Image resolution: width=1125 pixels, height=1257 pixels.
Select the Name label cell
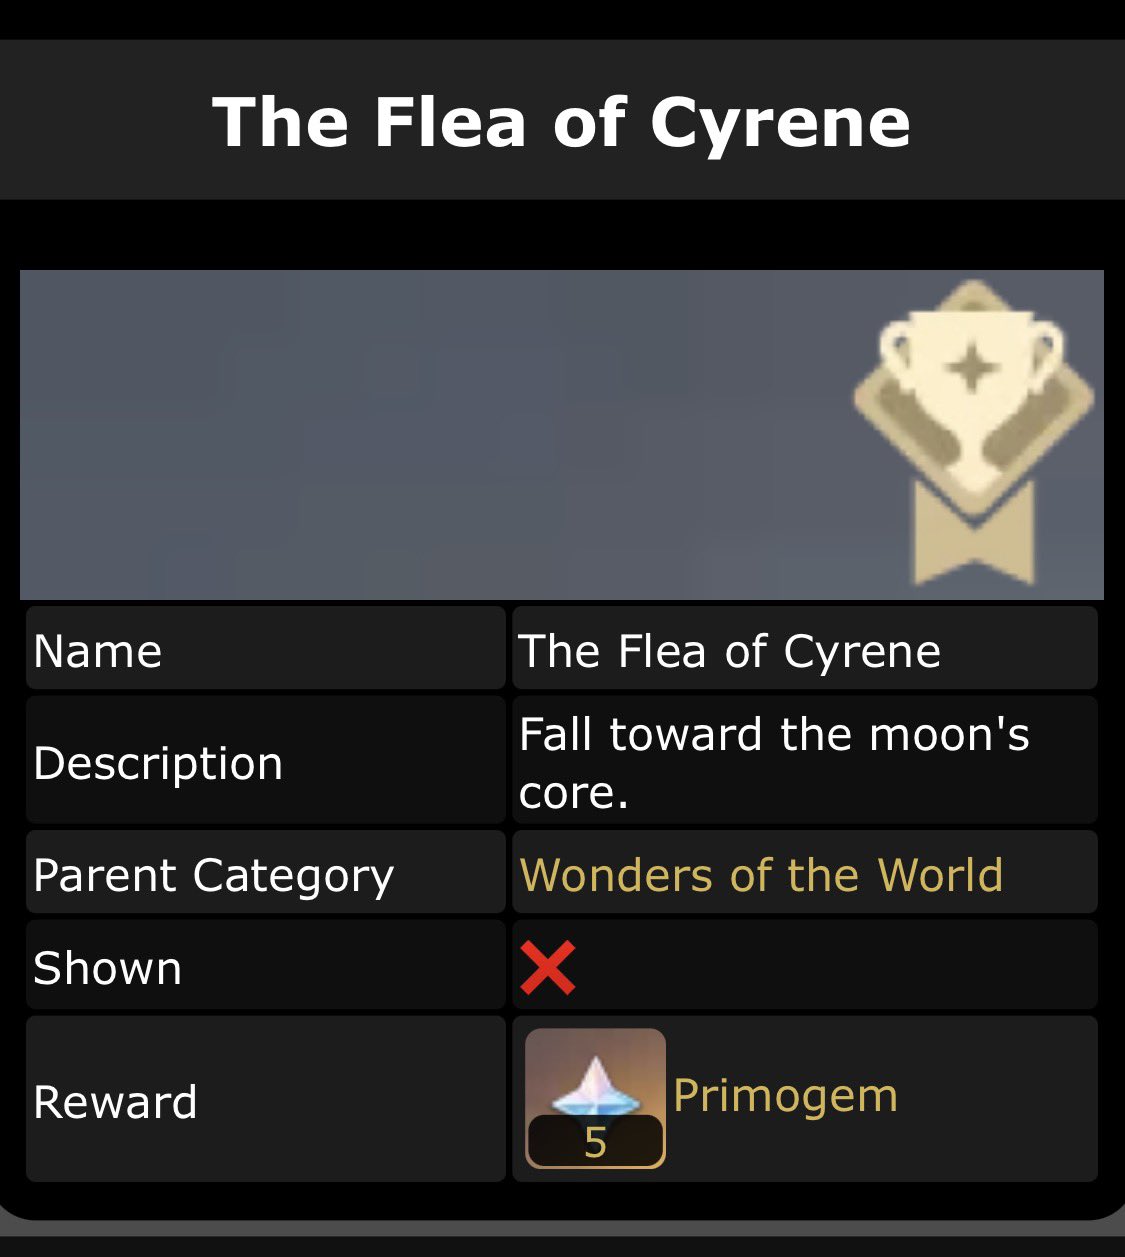(x=266, y=648)
